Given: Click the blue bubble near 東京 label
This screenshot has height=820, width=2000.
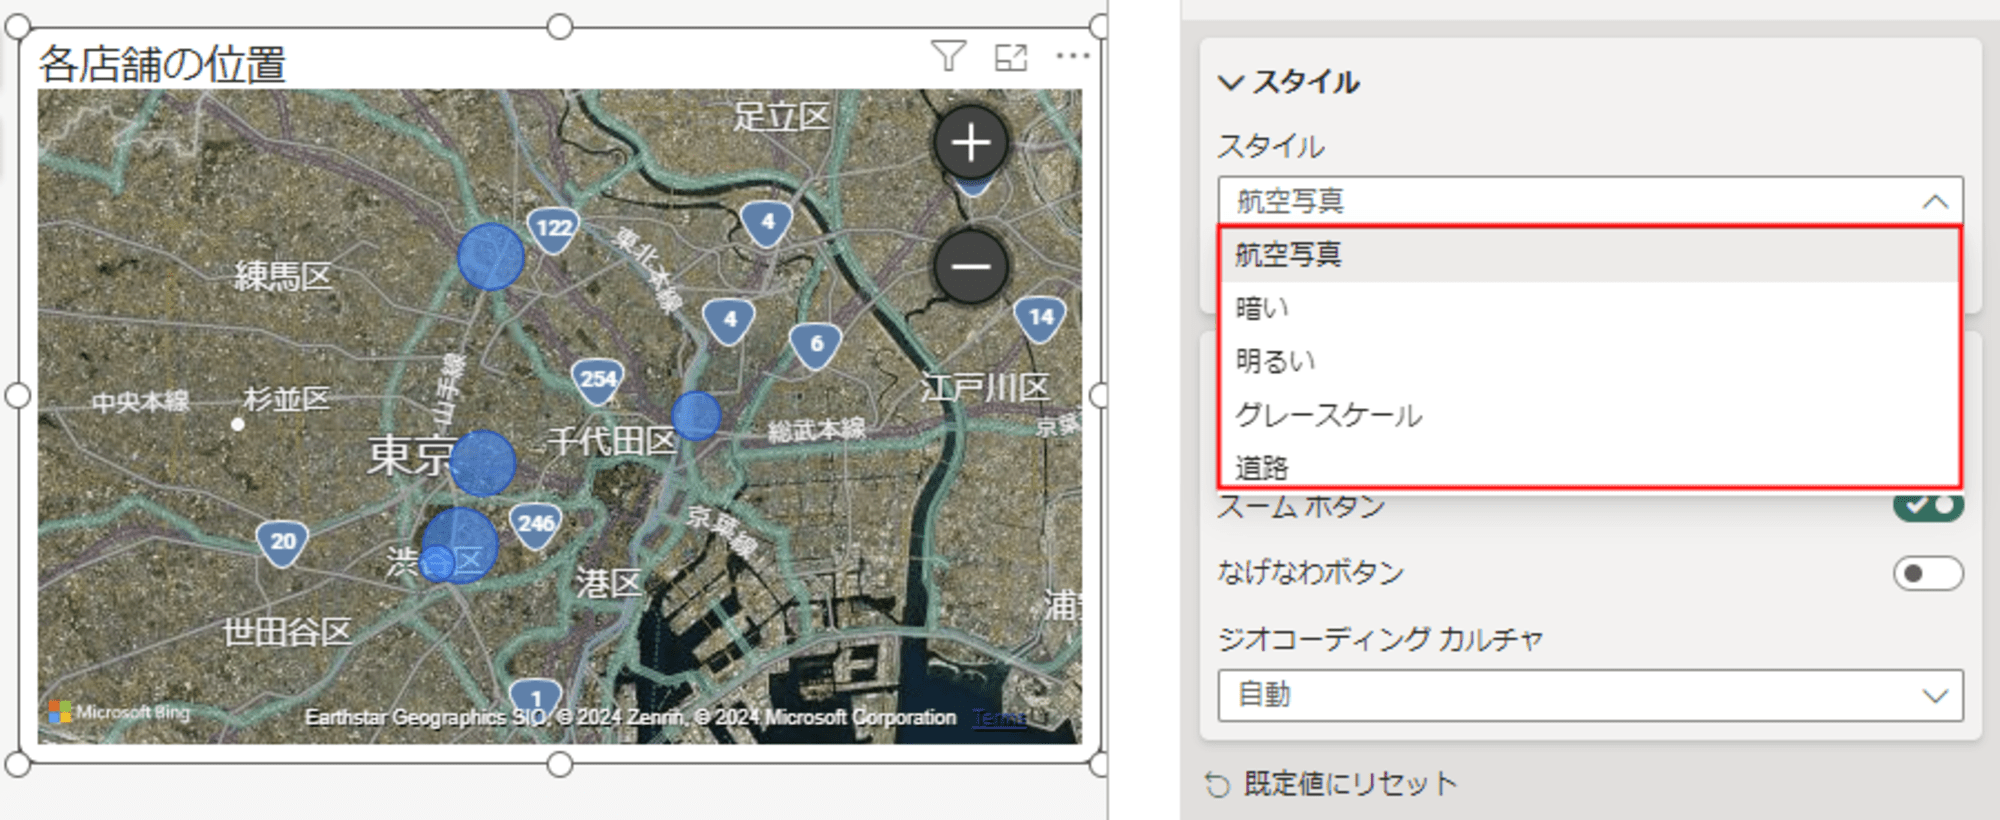Looking at the screenshot, I should (483, 463).
